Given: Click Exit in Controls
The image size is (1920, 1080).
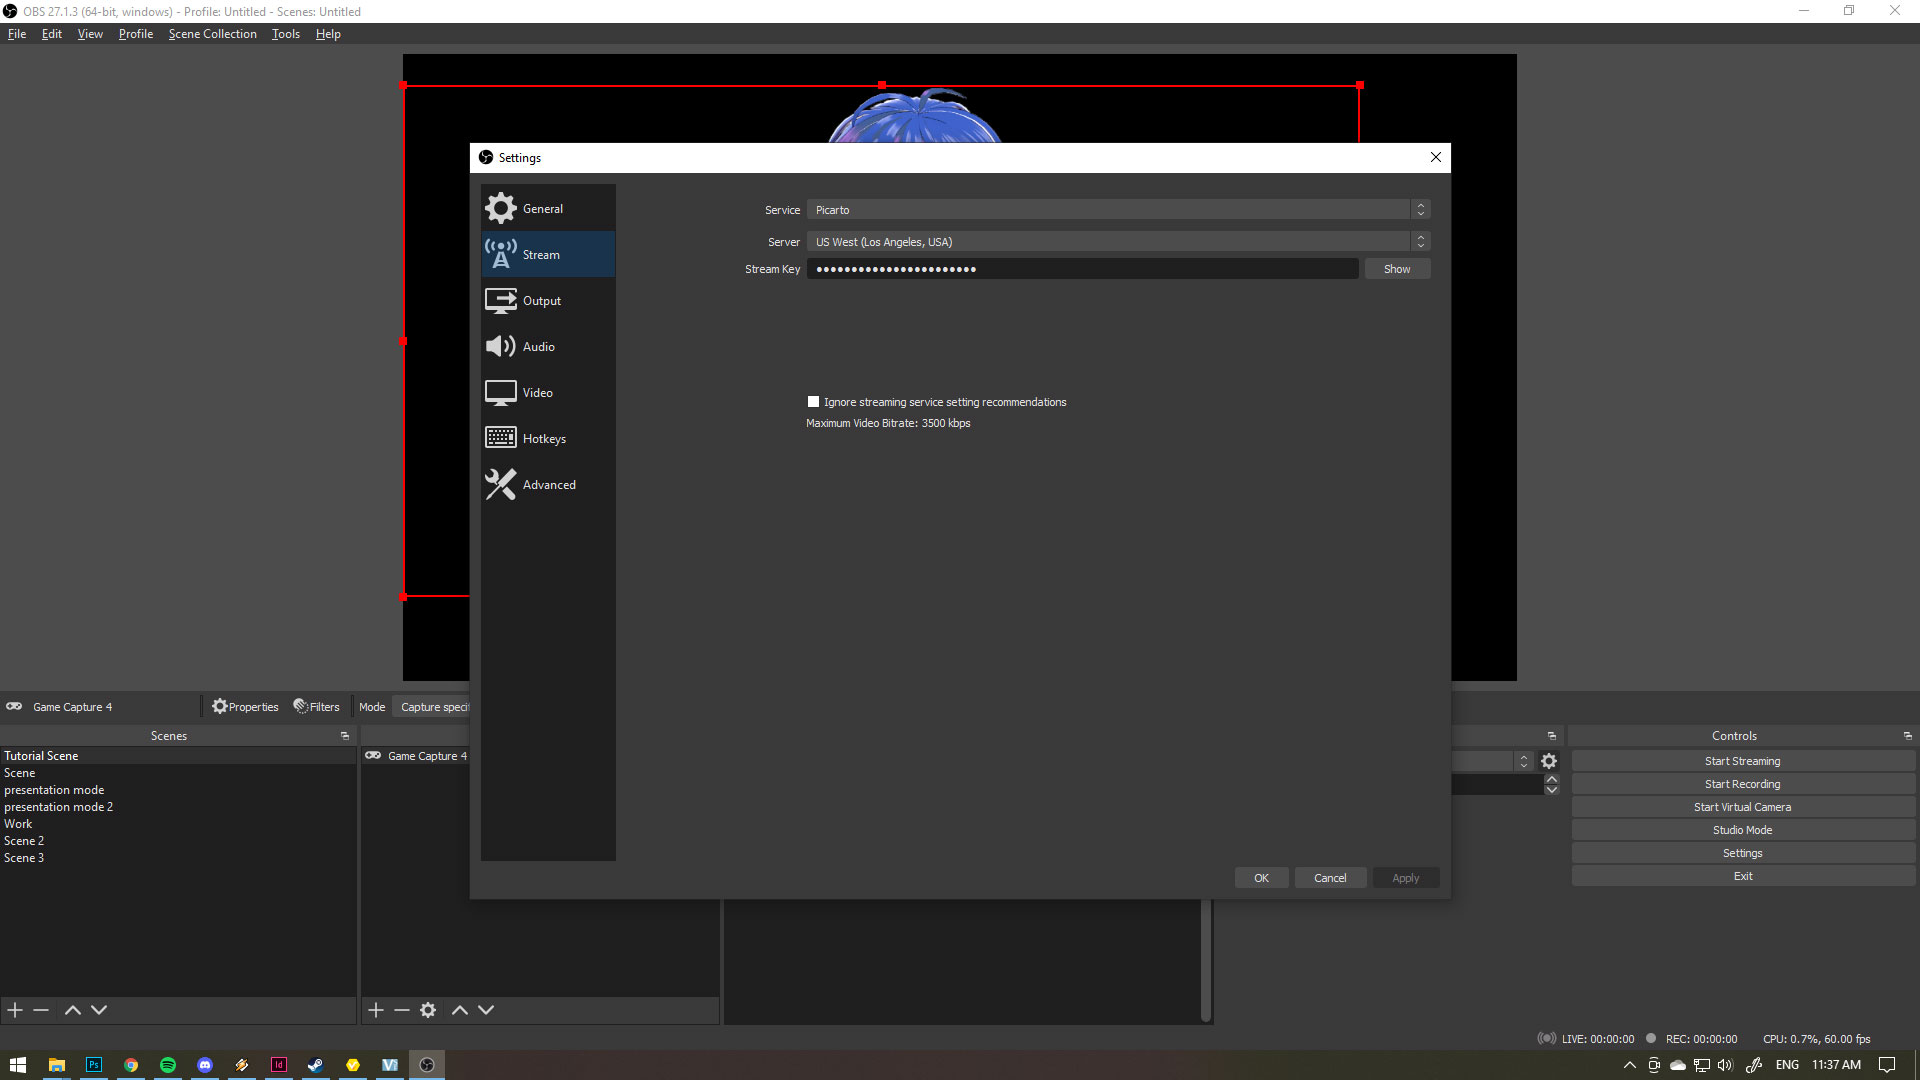Looking at the screenshot, I should click(1742, 876).
